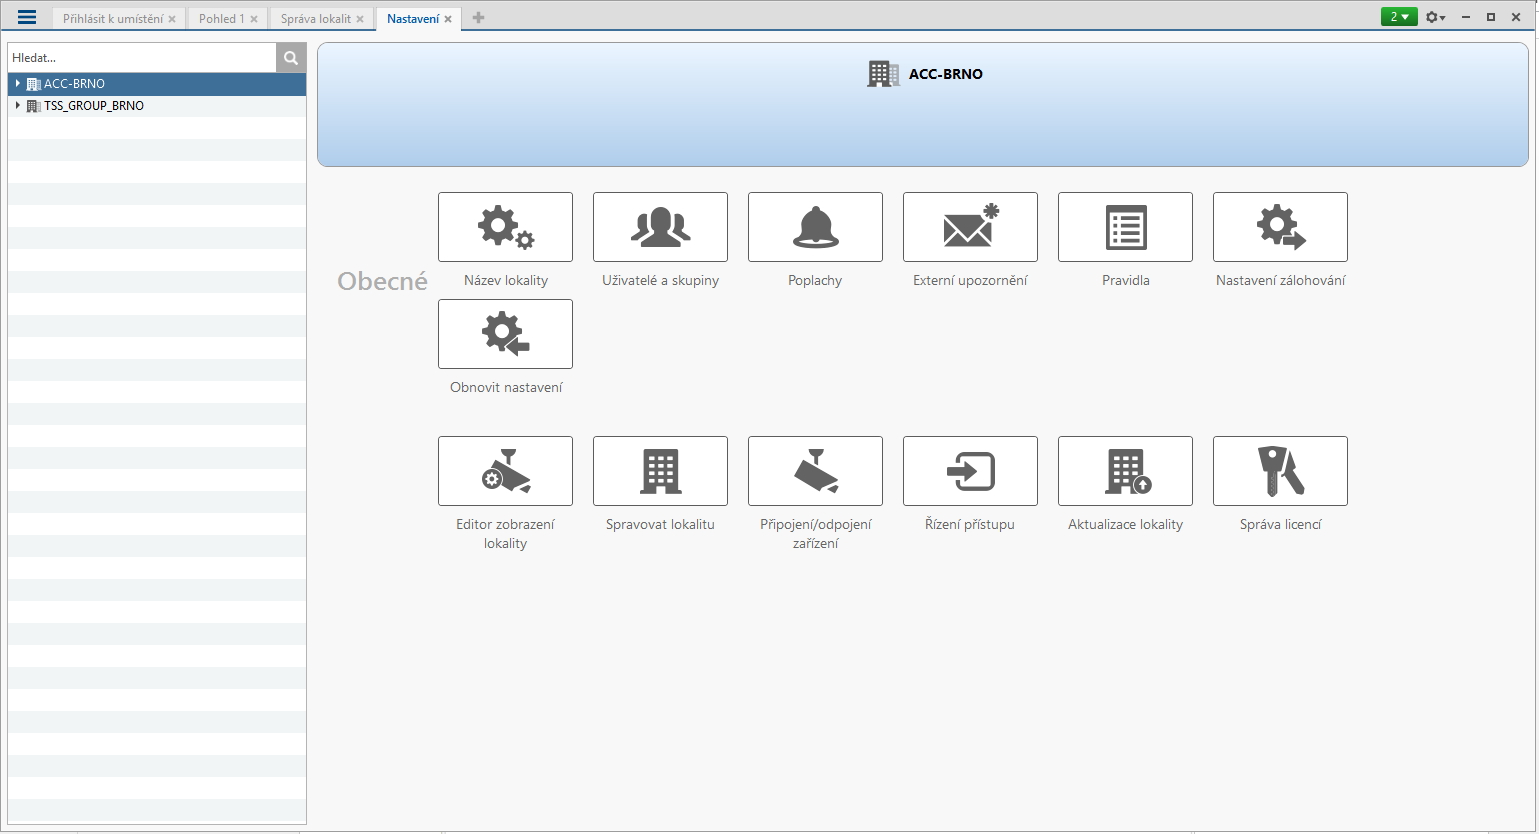Open Název lokality settings icon
The image size is (1539, 834).
click(x=505, y=227)
